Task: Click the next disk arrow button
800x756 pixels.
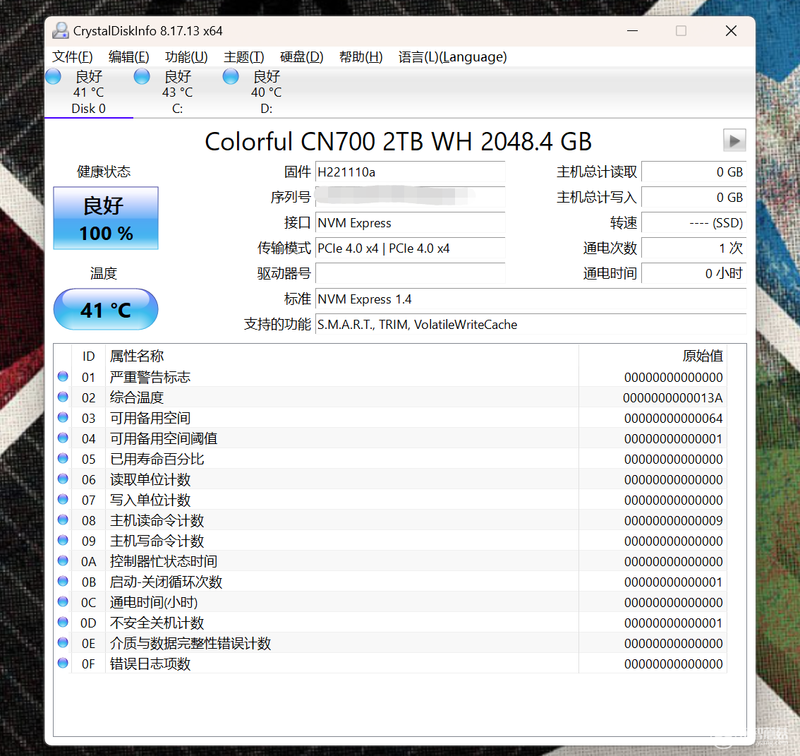Action: tap(734, 140)
